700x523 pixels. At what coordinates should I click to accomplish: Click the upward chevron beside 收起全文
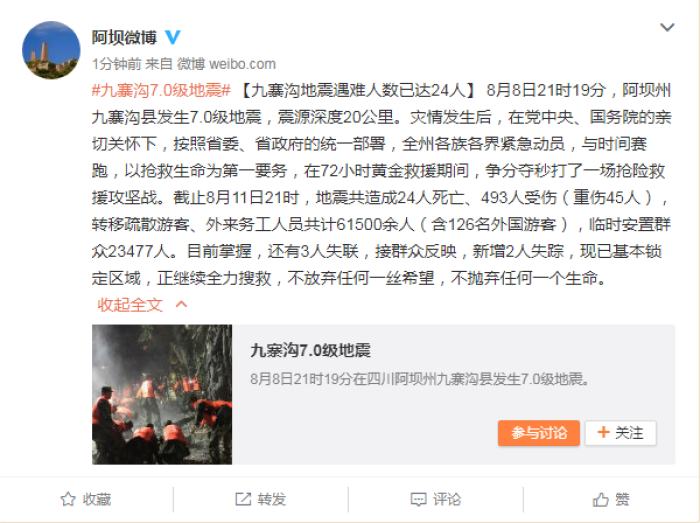coord(181,304)
